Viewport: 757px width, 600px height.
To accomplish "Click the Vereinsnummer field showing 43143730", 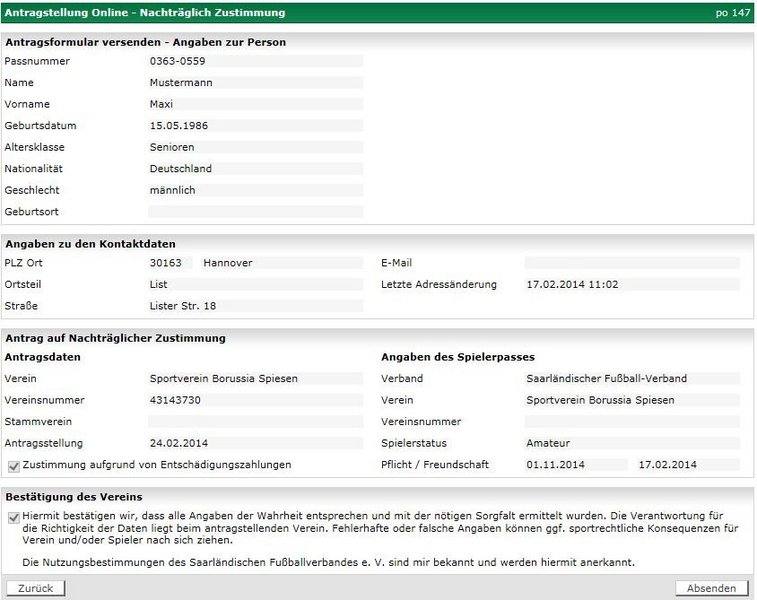I will pyautogui.click(x=255, y=400).
